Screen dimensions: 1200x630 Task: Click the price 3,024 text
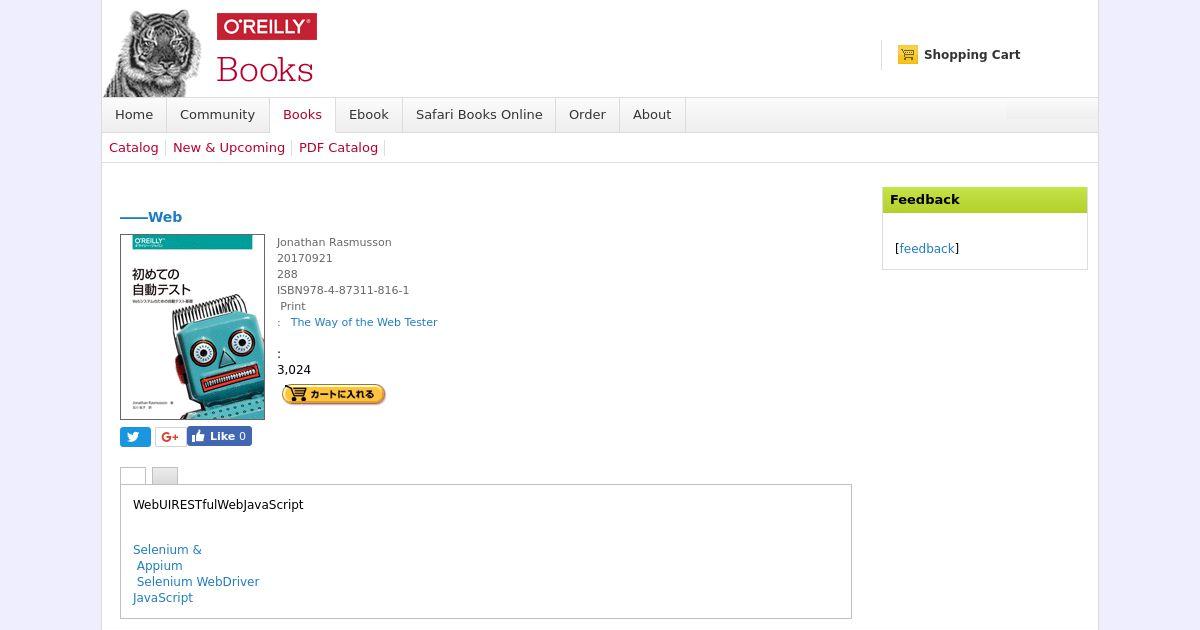[294, 370]
